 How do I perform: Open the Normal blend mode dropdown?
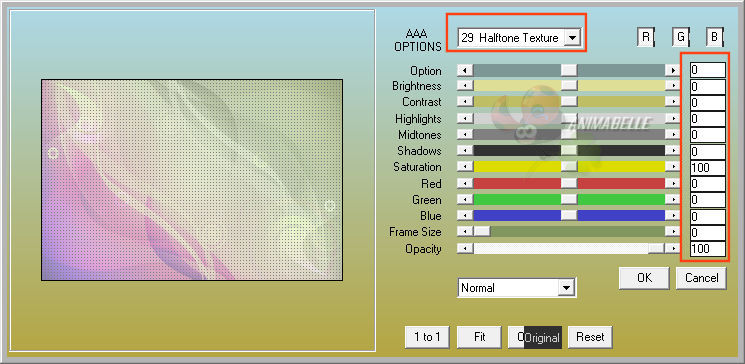tap(517, 288)
